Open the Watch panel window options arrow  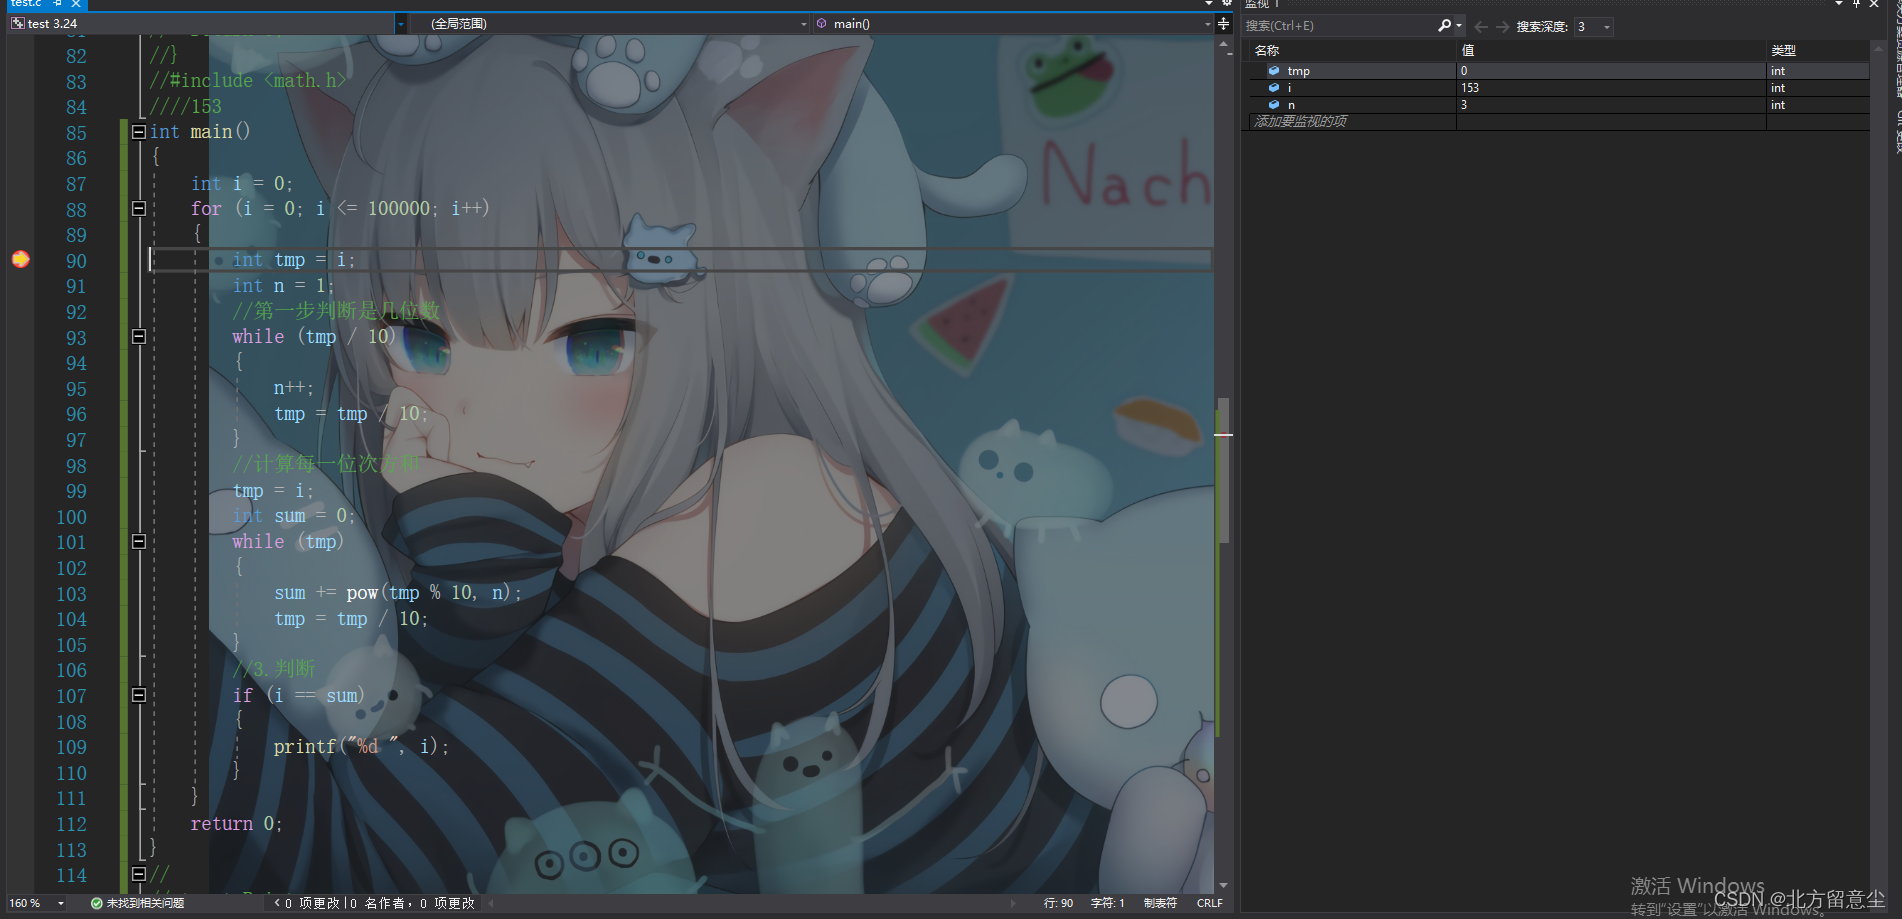[1839, 4]
